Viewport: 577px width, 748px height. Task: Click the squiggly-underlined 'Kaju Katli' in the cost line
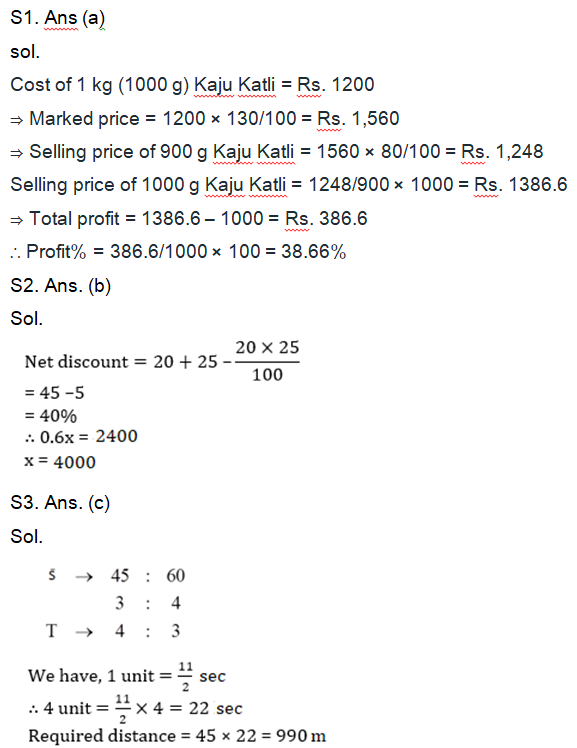pos(235,85)
